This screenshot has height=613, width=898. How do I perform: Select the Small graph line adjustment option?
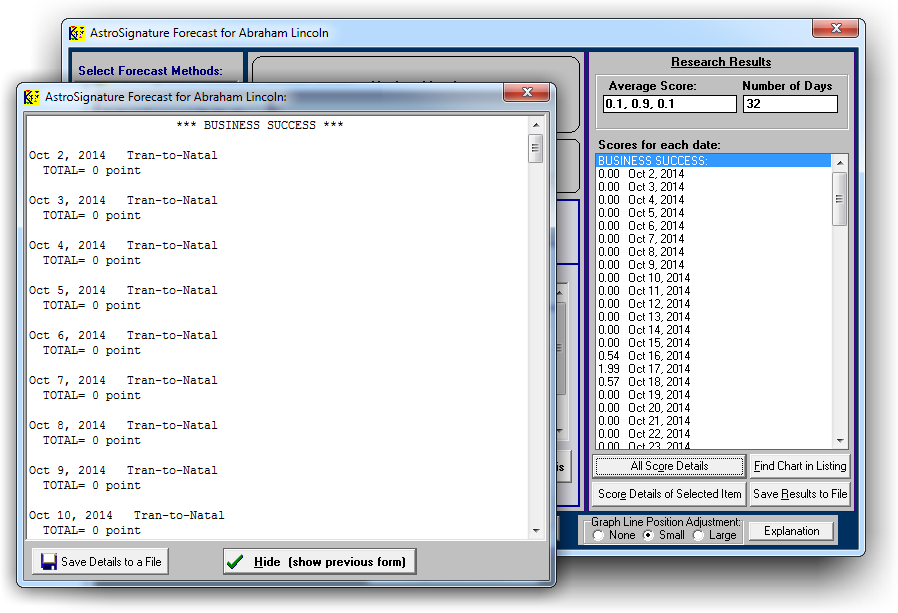[648, 535]
